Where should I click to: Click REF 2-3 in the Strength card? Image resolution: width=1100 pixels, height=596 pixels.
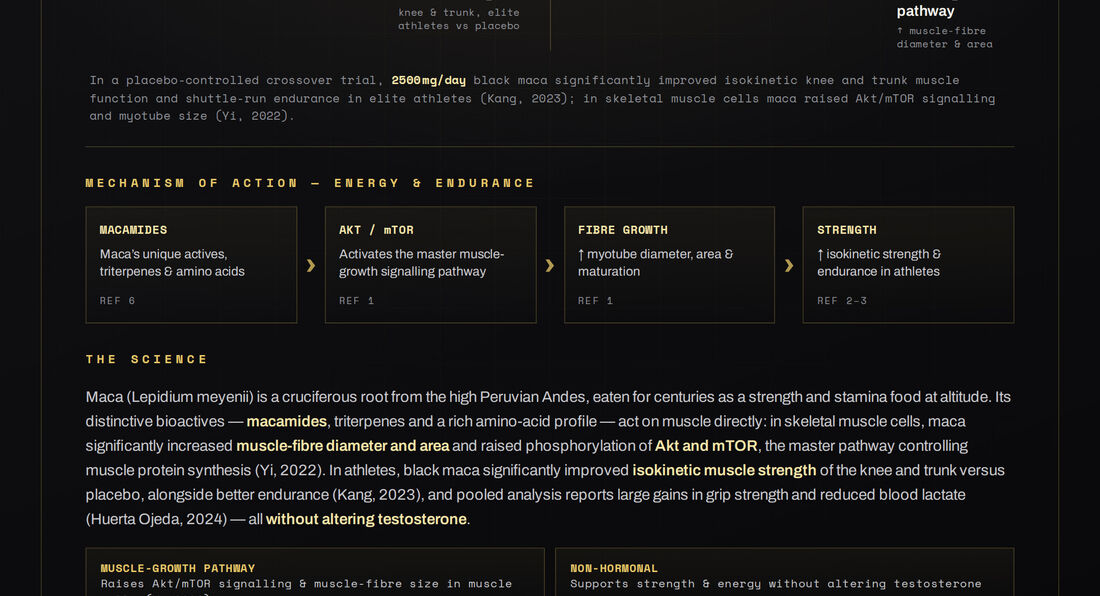tap(842, 301)
